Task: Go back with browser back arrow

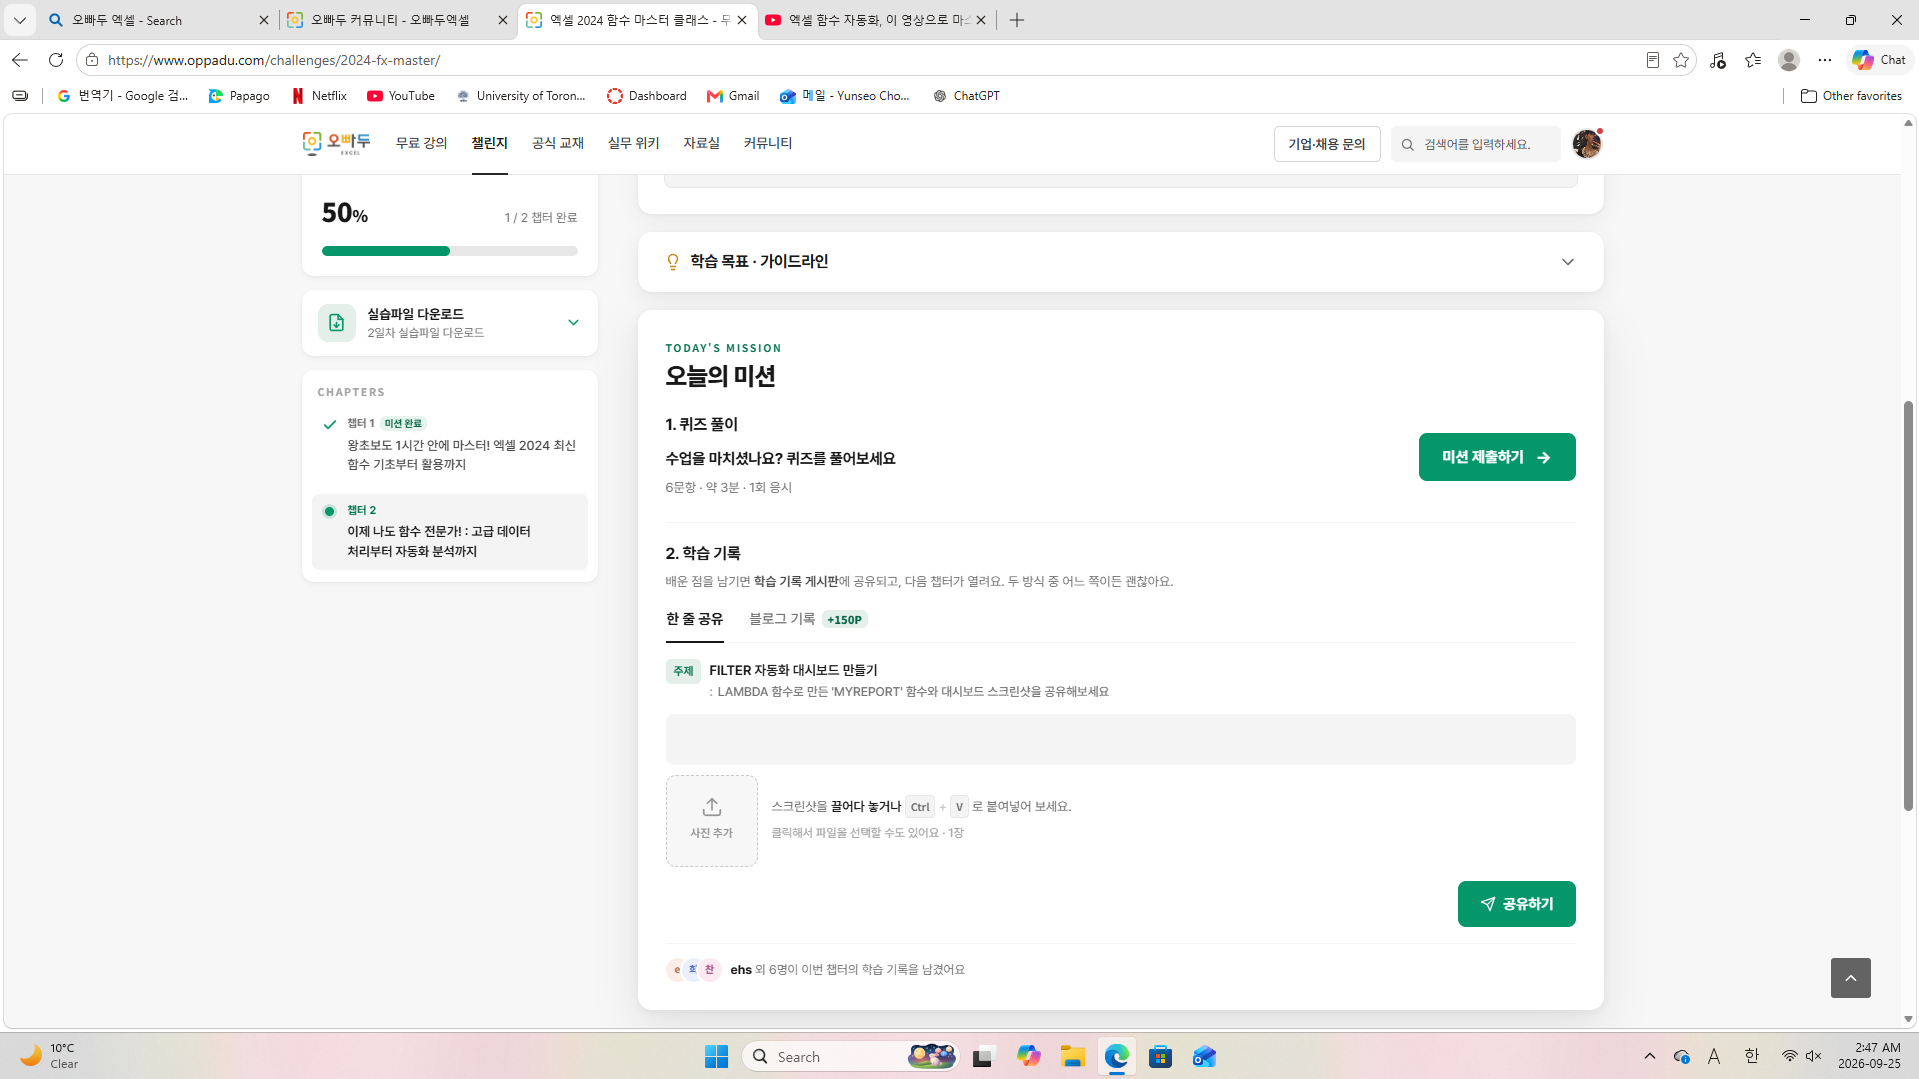Action: (x=19, y=60)
